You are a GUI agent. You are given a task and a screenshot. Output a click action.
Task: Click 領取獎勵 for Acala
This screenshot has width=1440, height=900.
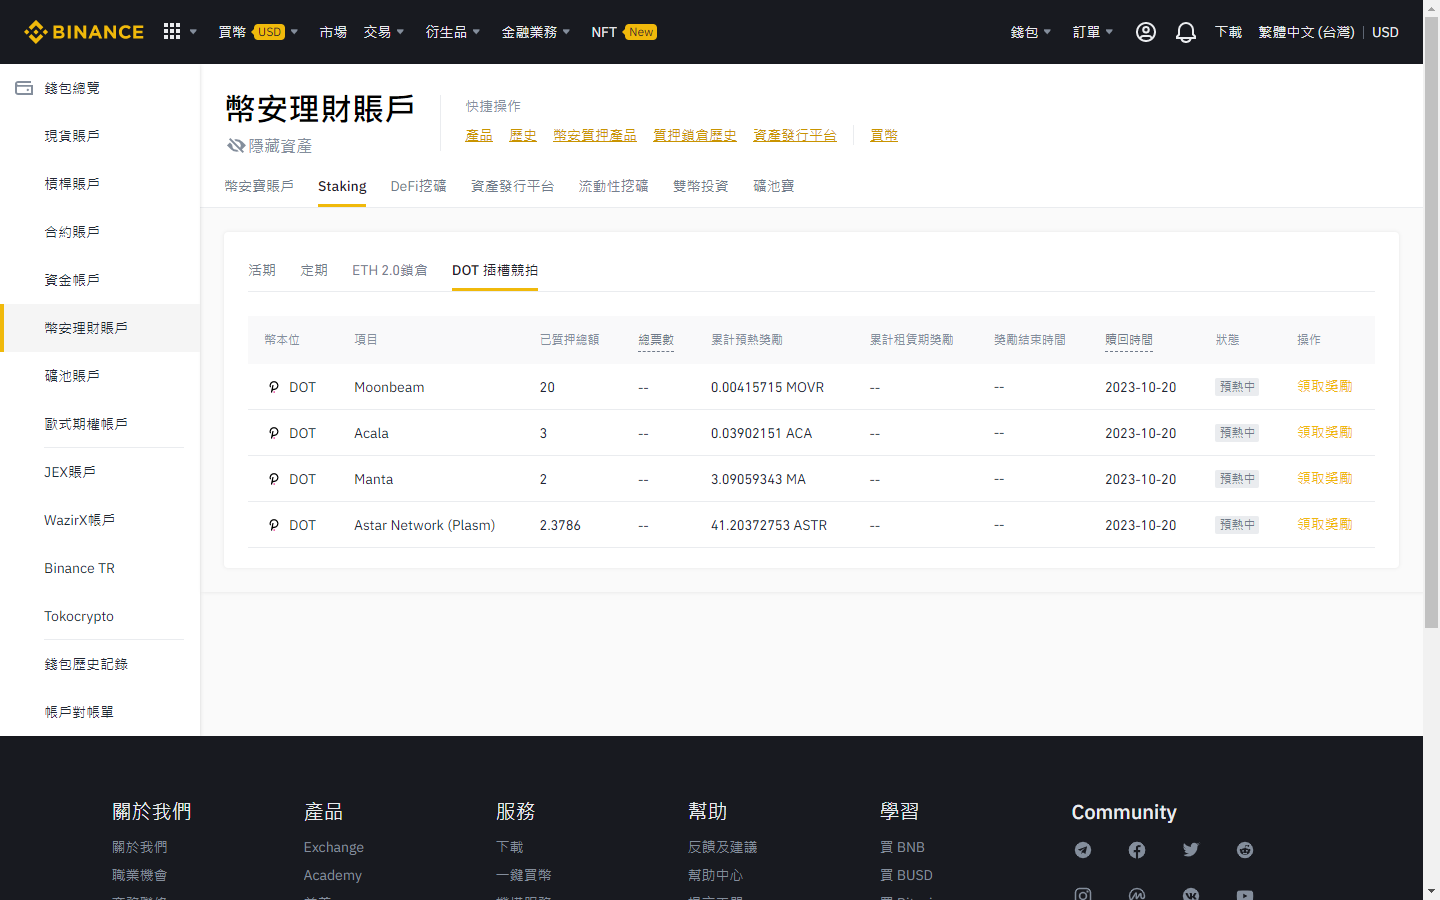point(1325,432)
